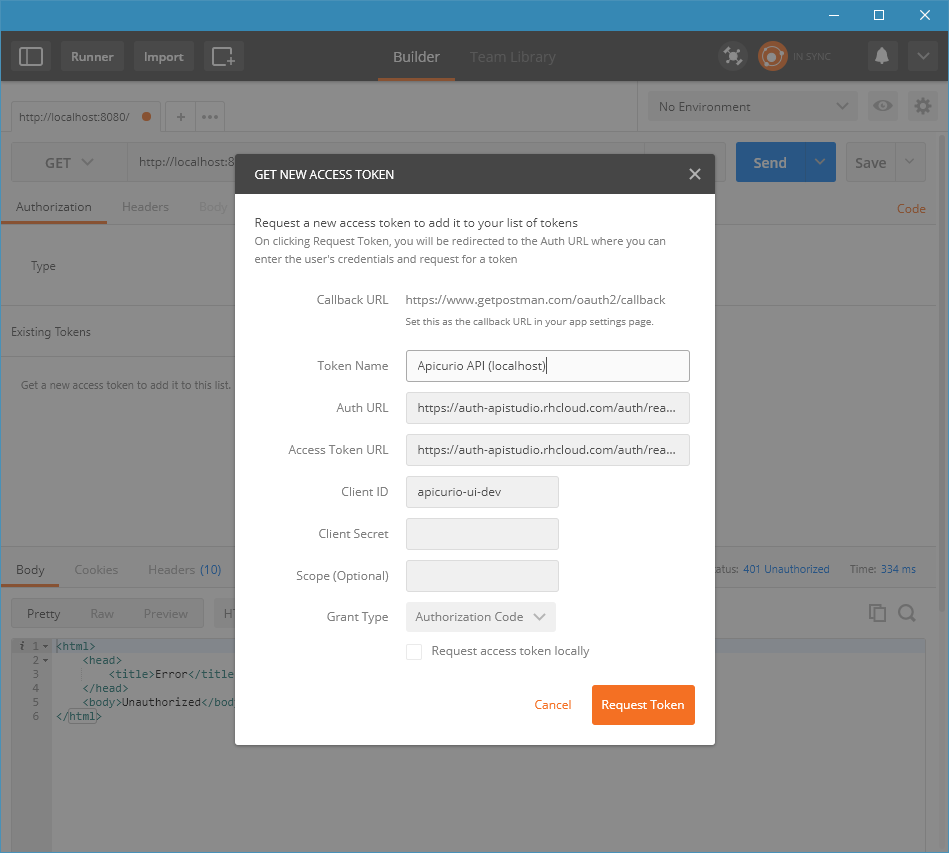This screenshot has width=949, height=853.
Task: Click the interceptor satellite icon
Action: pyautogui.click(x=733, y=57)
